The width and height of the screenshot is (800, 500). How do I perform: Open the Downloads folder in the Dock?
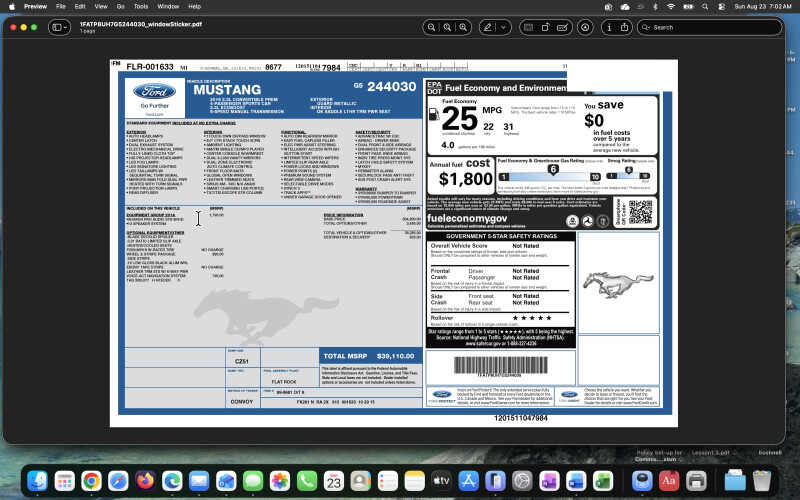pos(735,481)
